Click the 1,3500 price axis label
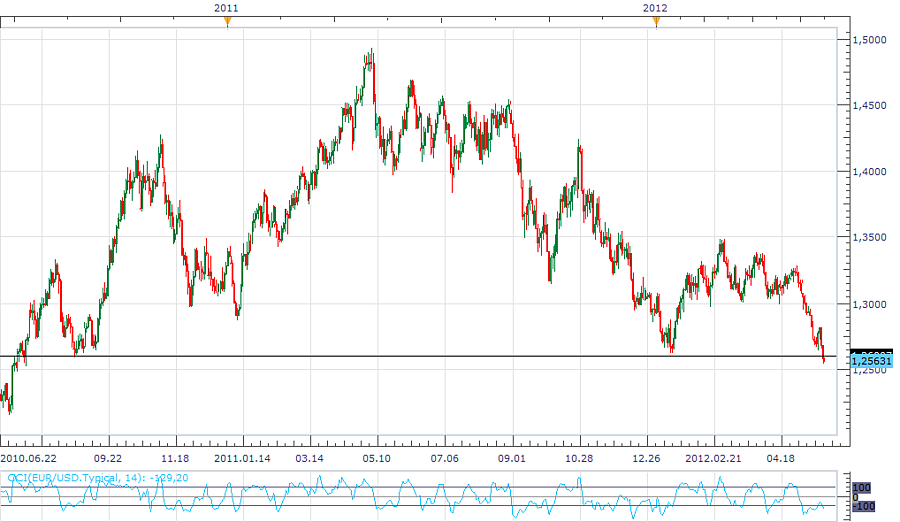Image resolution: width=900 pixels, height=522 pixels. coord(867,238)
